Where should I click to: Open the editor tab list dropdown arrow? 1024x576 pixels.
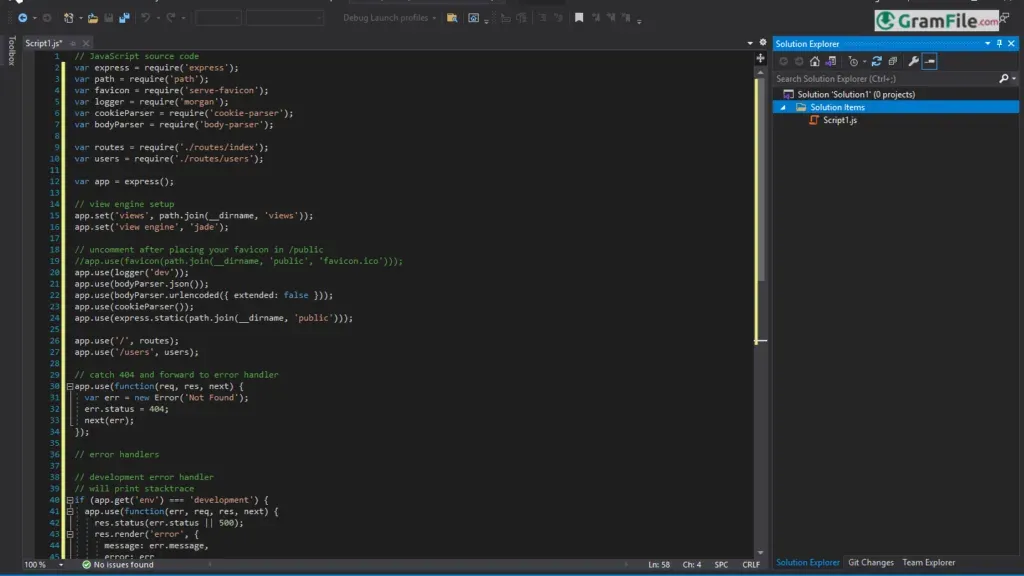click(750, 43)
